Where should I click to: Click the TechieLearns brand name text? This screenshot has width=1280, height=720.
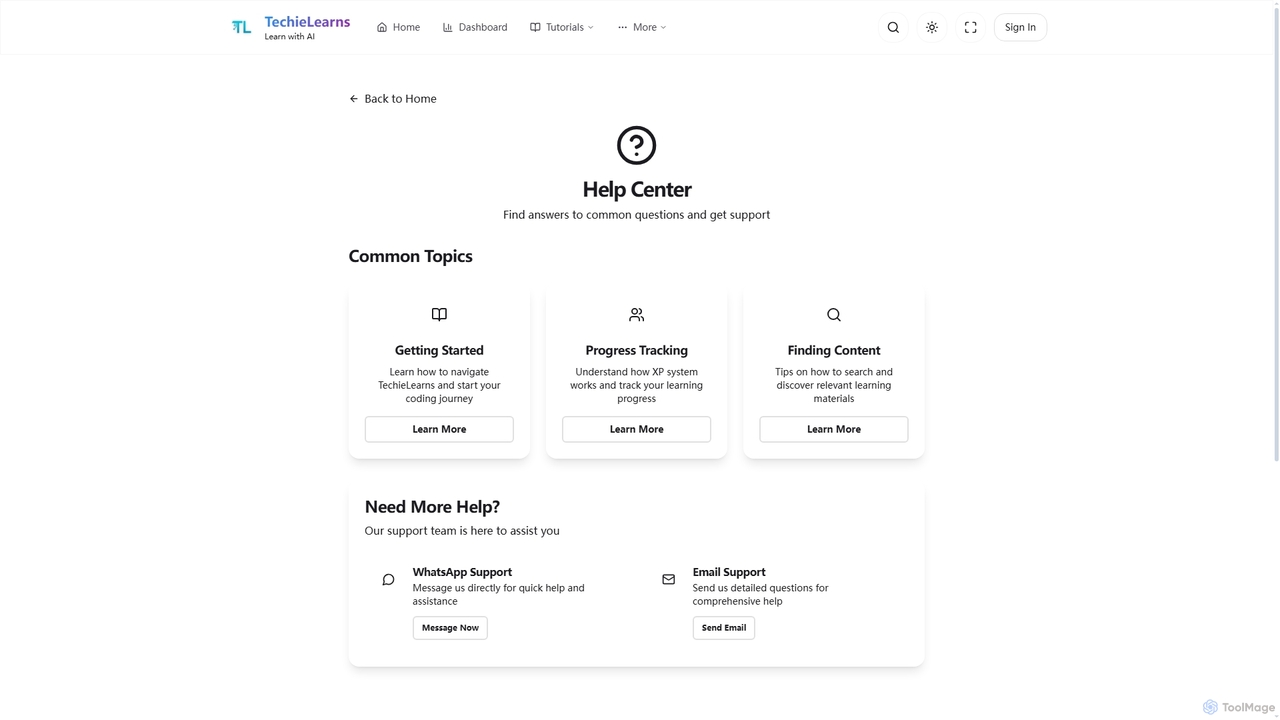(307, 21)
